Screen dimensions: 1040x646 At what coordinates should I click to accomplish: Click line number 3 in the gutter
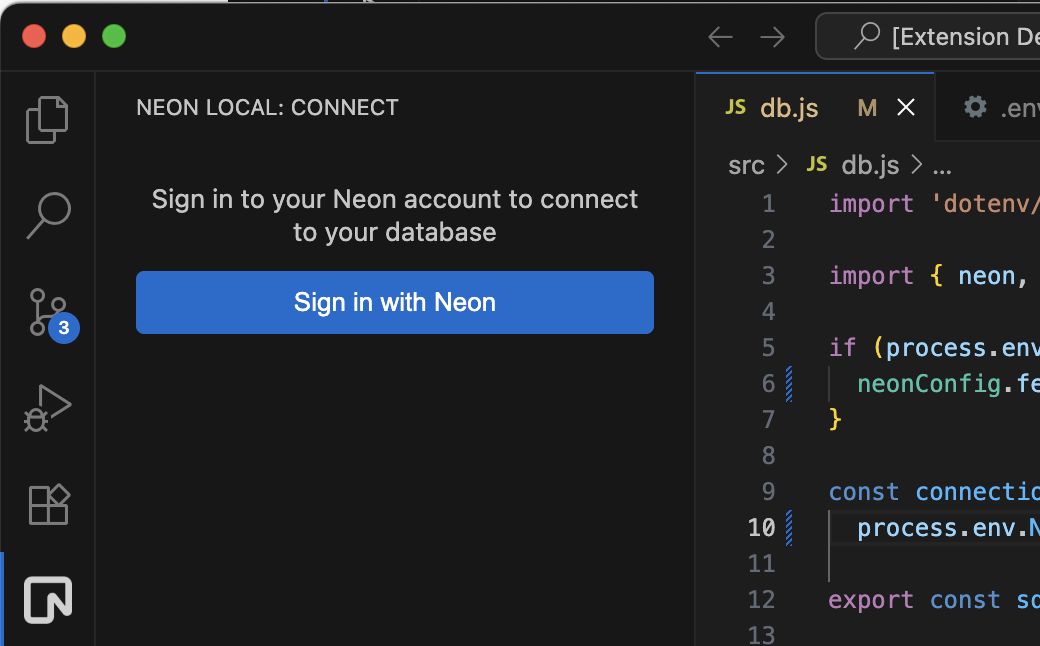click(768, 275)
